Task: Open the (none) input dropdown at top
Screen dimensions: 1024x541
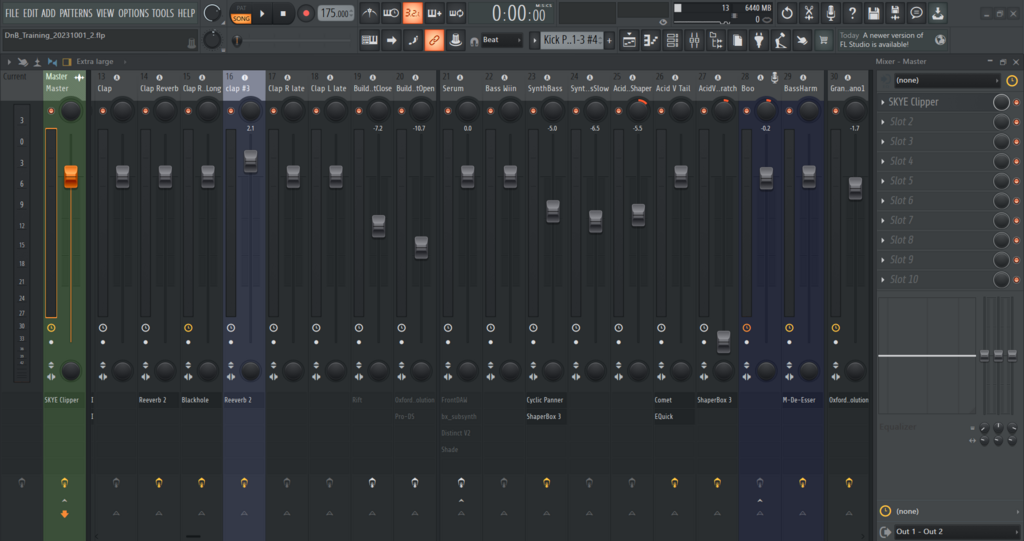Action: (947, 80)
